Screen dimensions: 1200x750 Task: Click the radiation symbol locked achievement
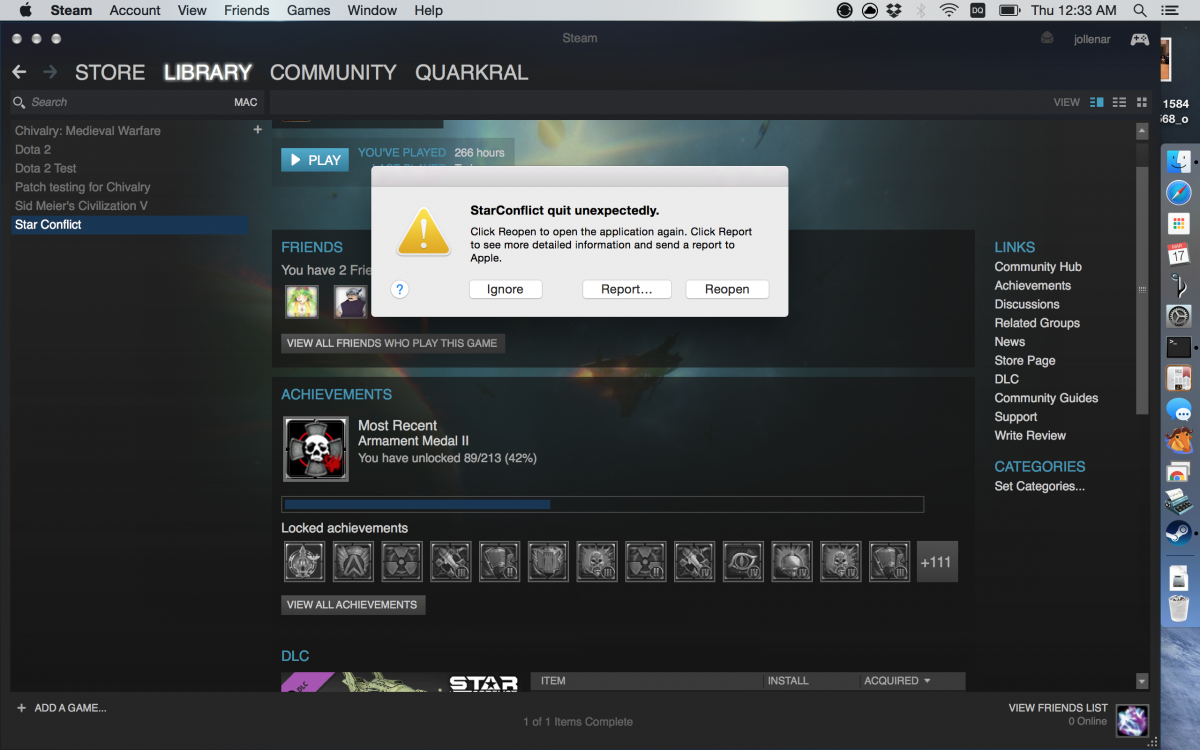click(x=402, y=562)
